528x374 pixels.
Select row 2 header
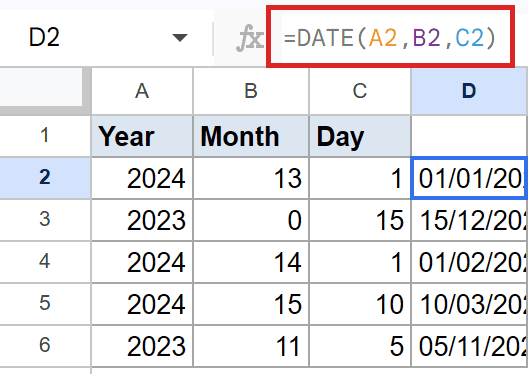click(x=45, y=178)
